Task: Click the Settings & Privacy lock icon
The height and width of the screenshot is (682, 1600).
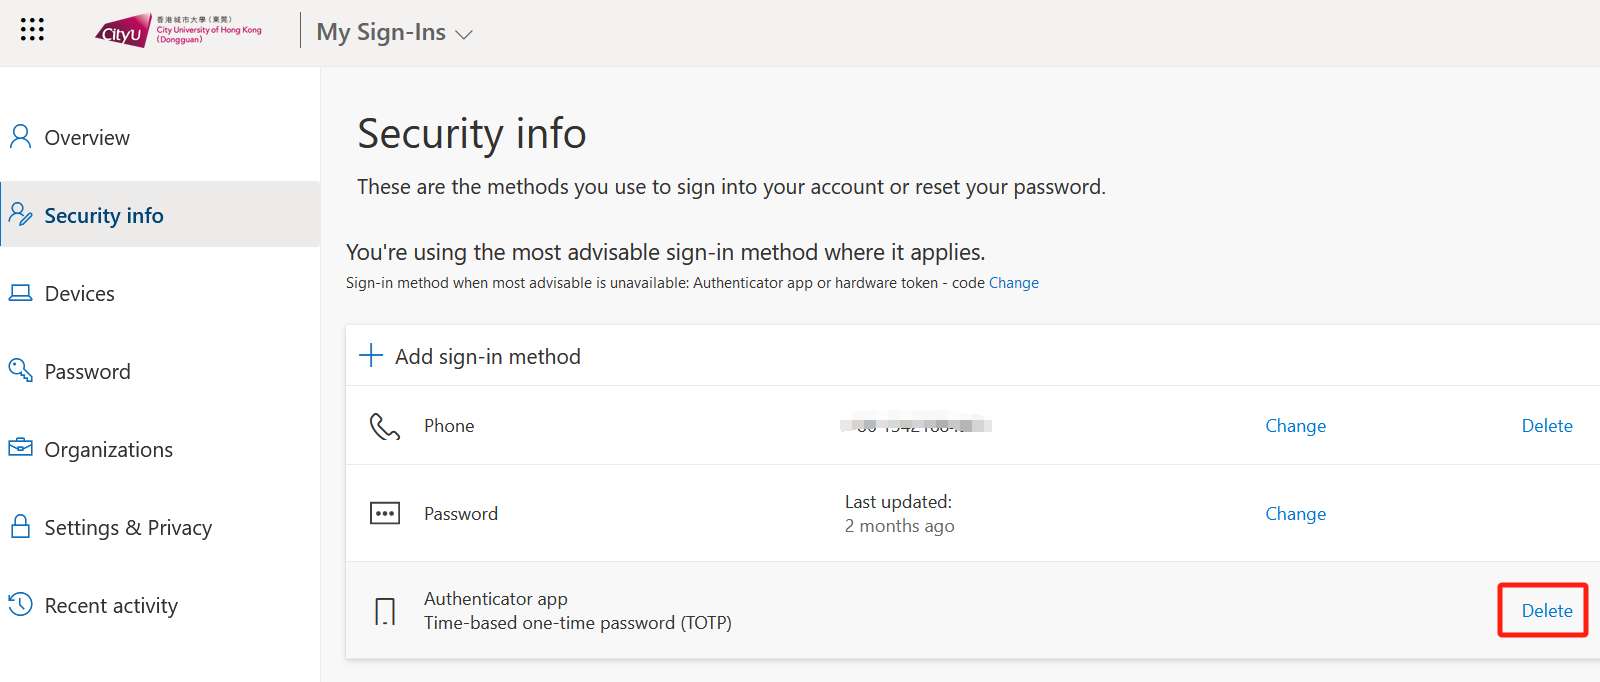Action: 20,526
